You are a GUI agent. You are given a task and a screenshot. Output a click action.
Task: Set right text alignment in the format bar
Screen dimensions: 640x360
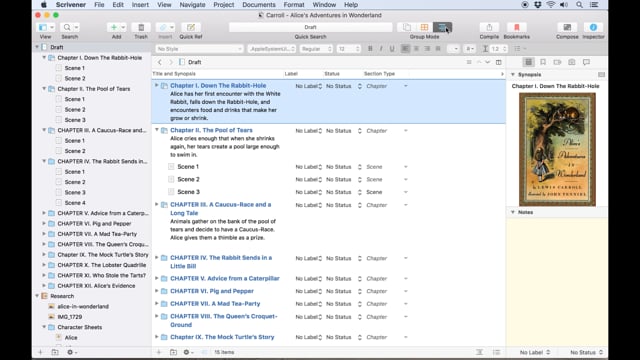(427, 49)
